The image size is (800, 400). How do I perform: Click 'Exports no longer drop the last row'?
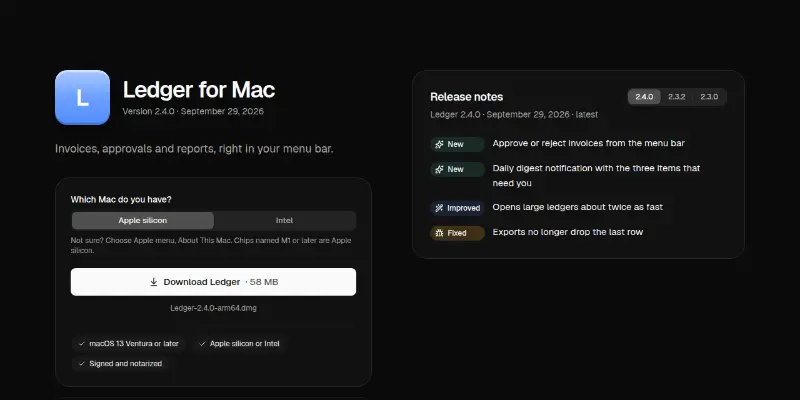pyautogui.click(x=567, y=232)
